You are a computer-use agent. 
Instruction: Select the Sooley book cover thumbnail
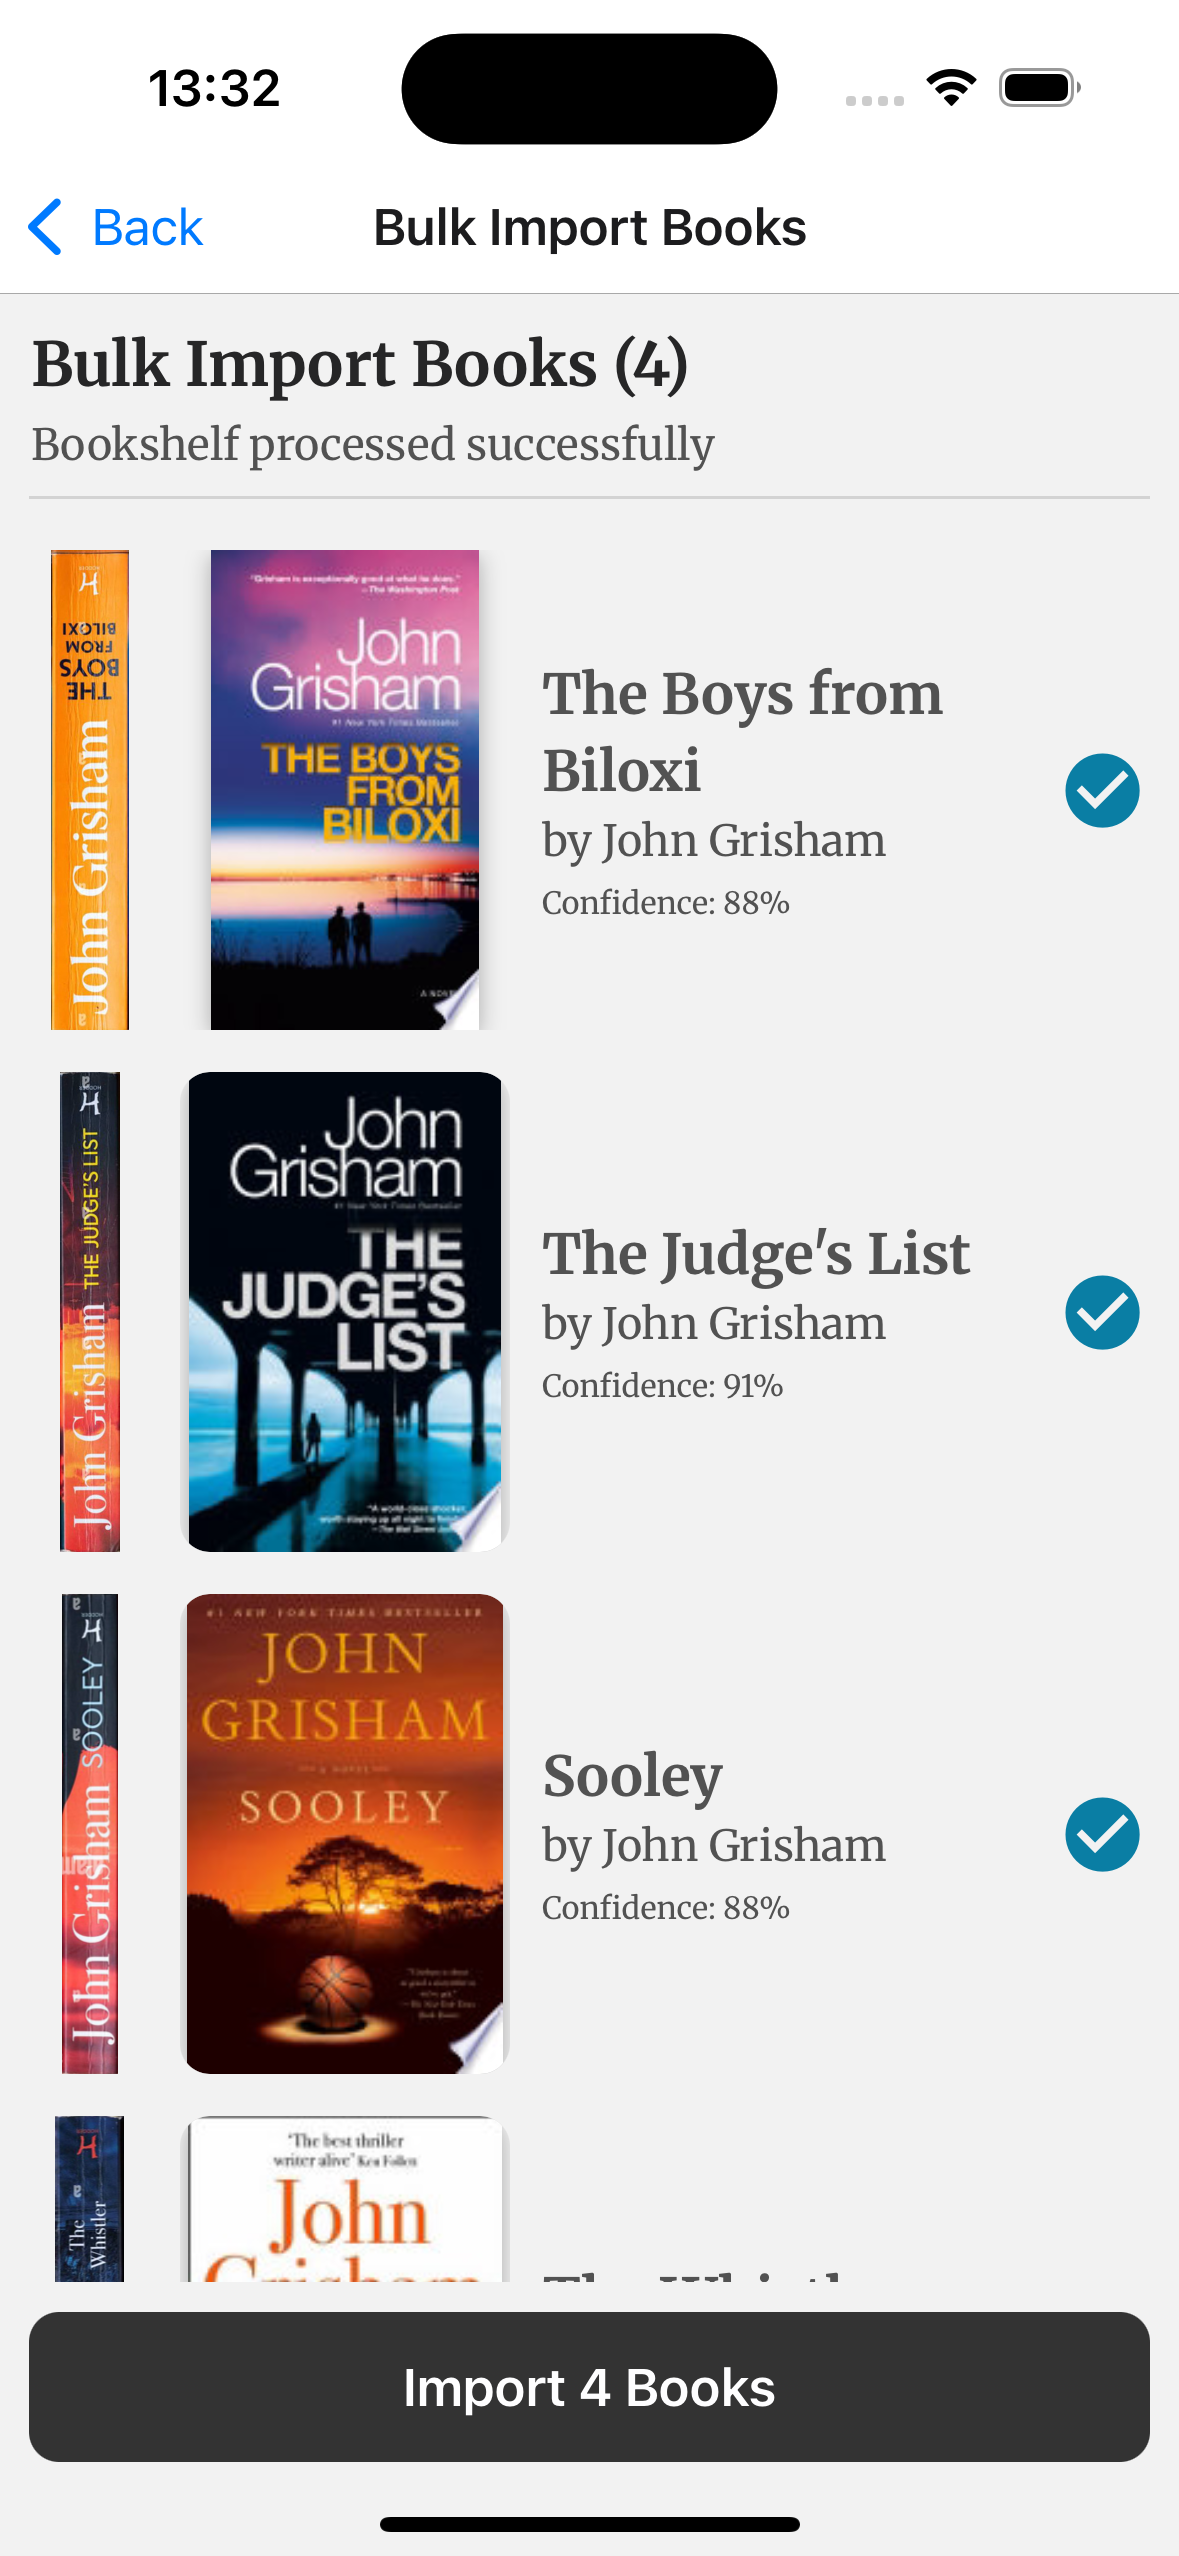(344, 1833)
